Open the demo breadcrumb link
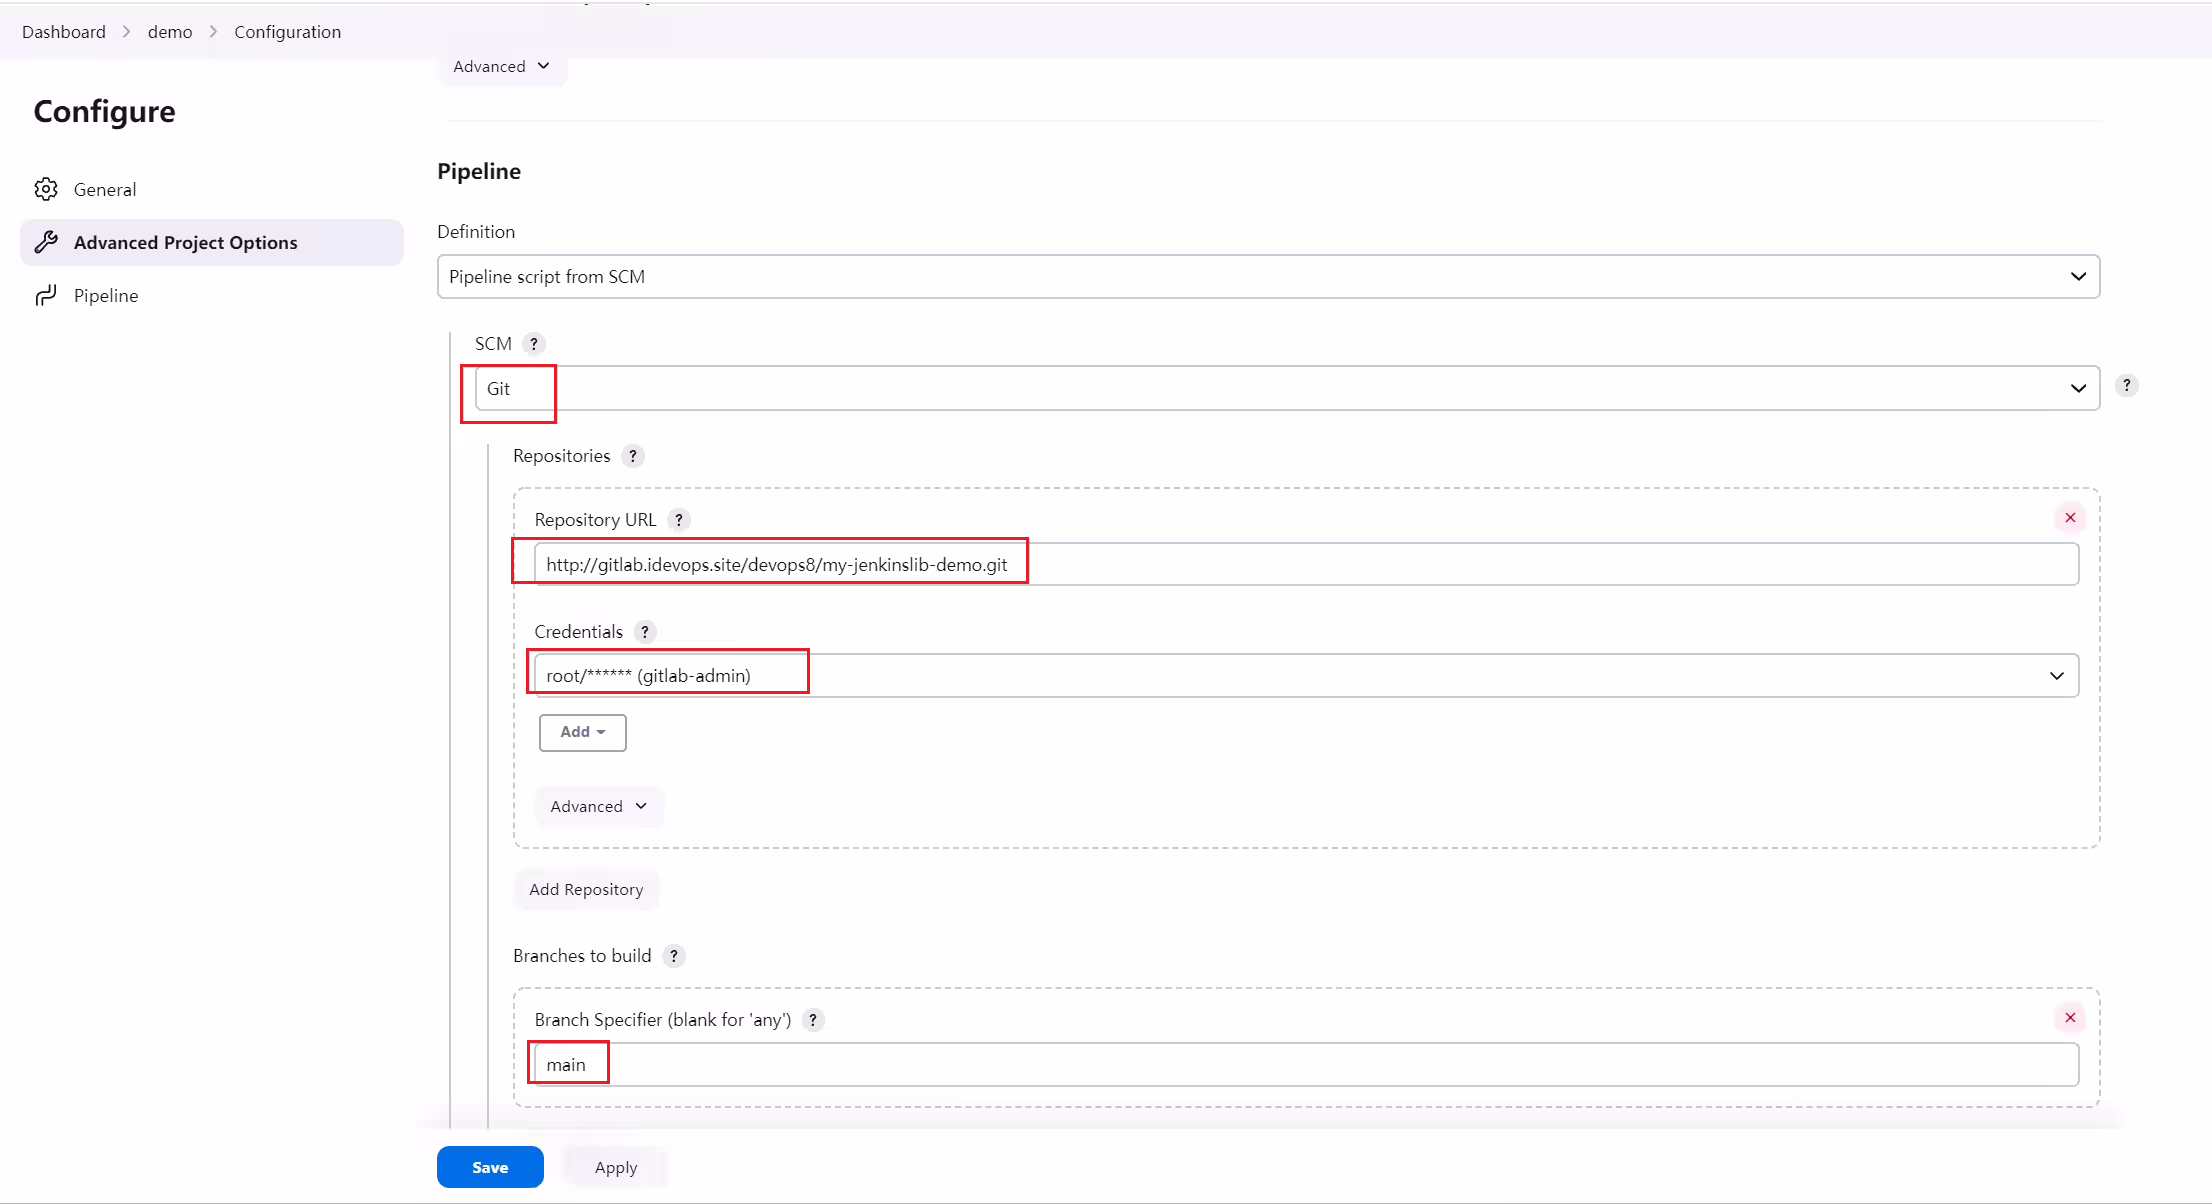Screen dimensions: 2212x1204 tap(170, 32)
